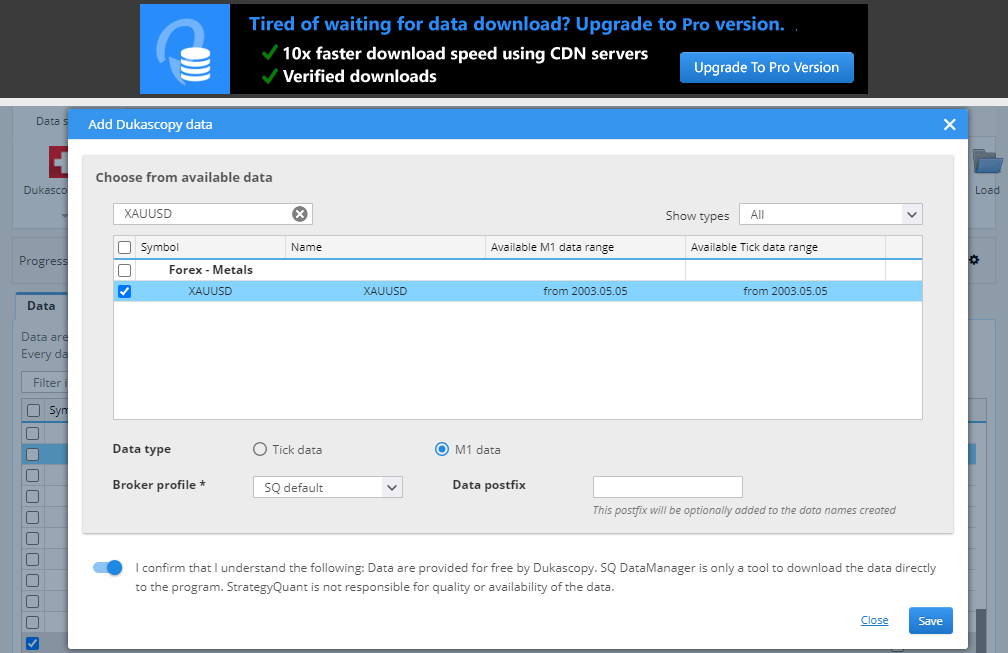Viewport: 1008px width, 653px height.
Task: Toggle the select-all checkbox in the Symbol header
Action: 125,247
